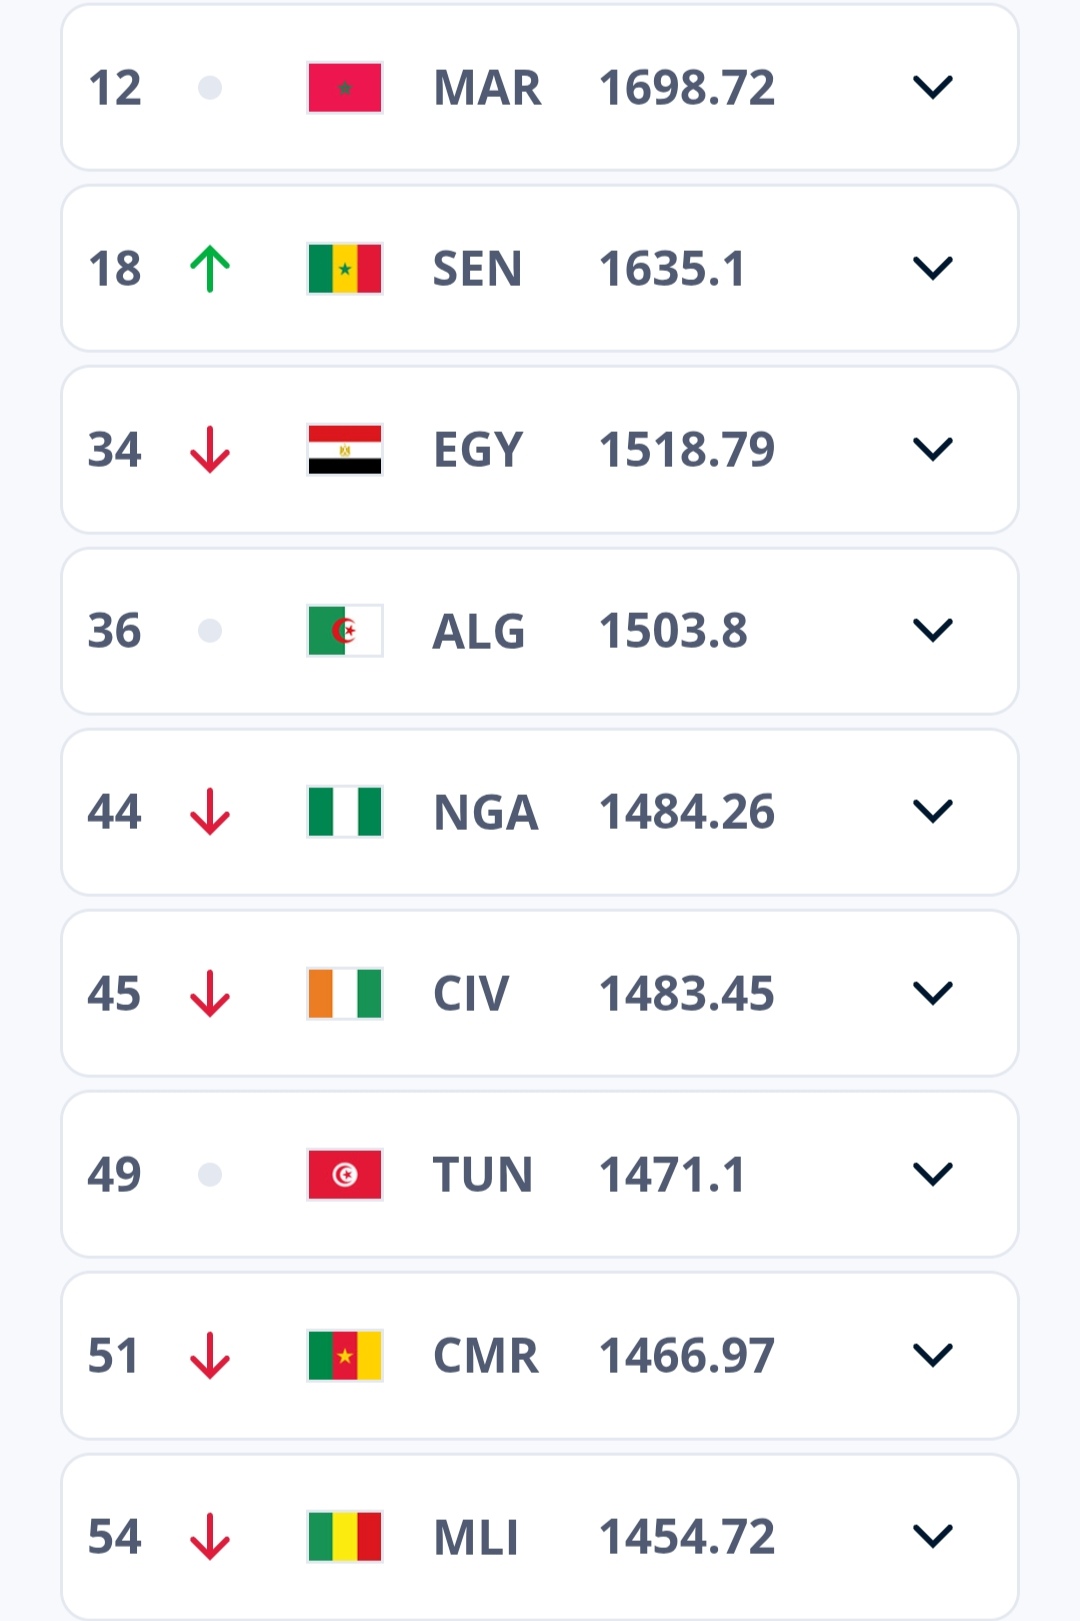Open TUN row dropdown chevron
This screenshot has height=1621, width=1080.
(x=933, y=1174)
